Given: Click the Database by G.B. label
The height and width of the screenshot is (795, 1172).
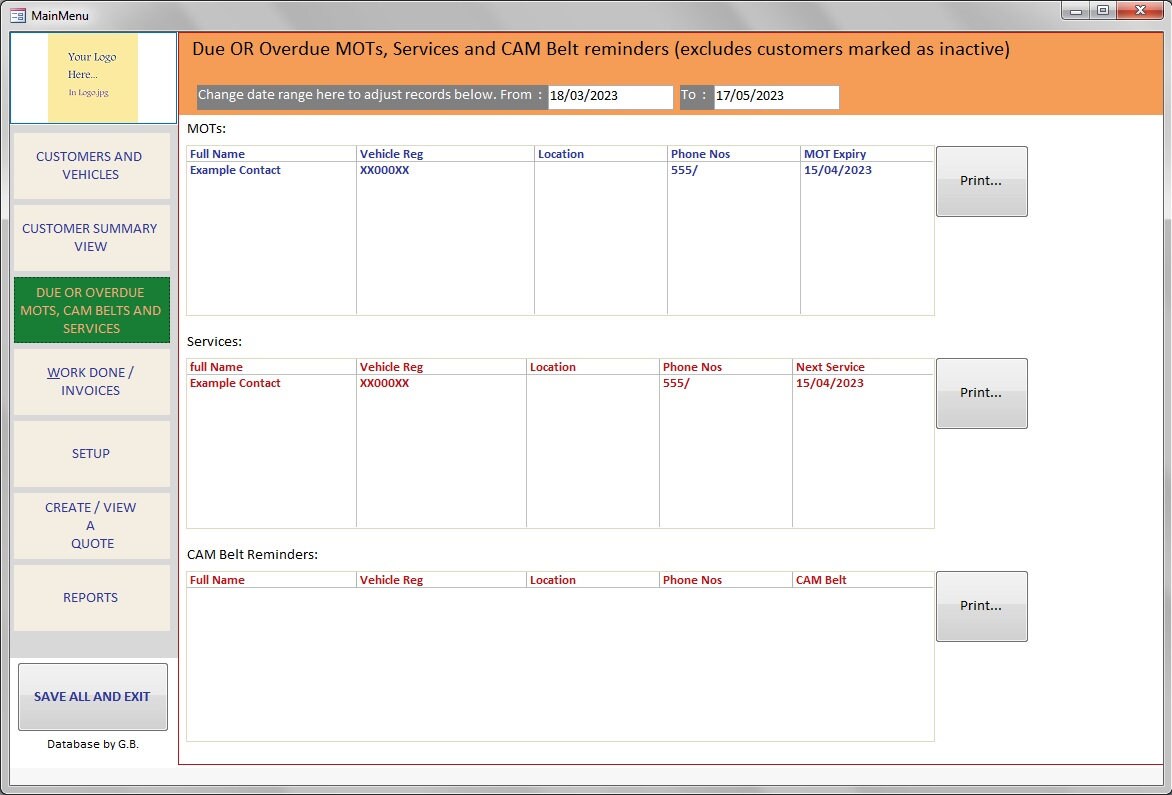Looking at the screenshot, I should 92,744.
